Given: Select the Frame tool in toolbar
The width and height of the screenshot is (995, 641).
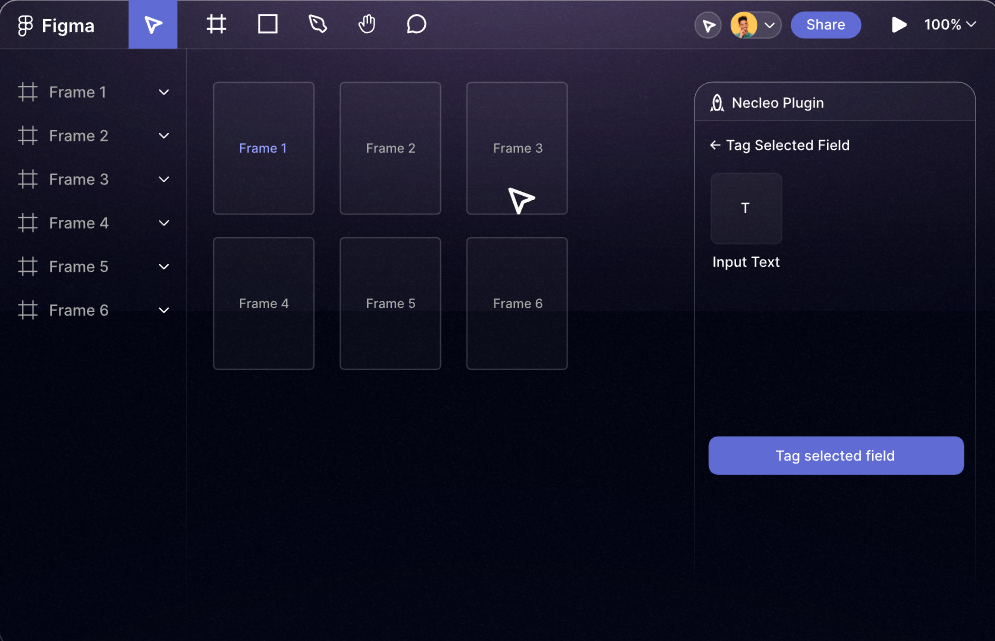Looking at the screenshot, I should [x=216, y=24].
